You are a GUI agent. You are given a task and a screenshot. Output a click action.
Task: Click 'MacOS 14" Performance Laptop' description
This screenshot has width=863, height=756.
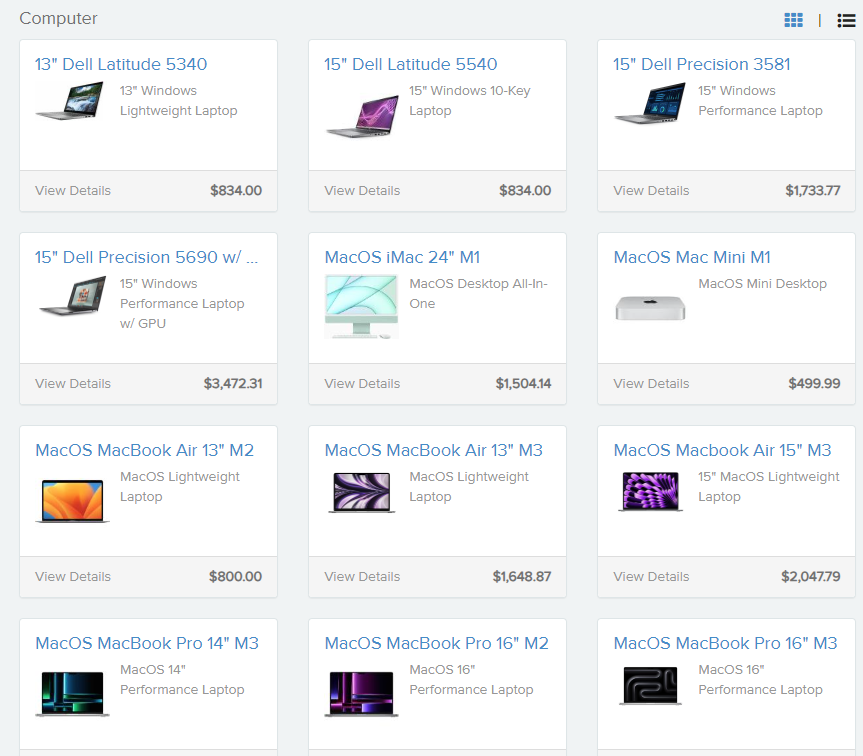point(182,680)
